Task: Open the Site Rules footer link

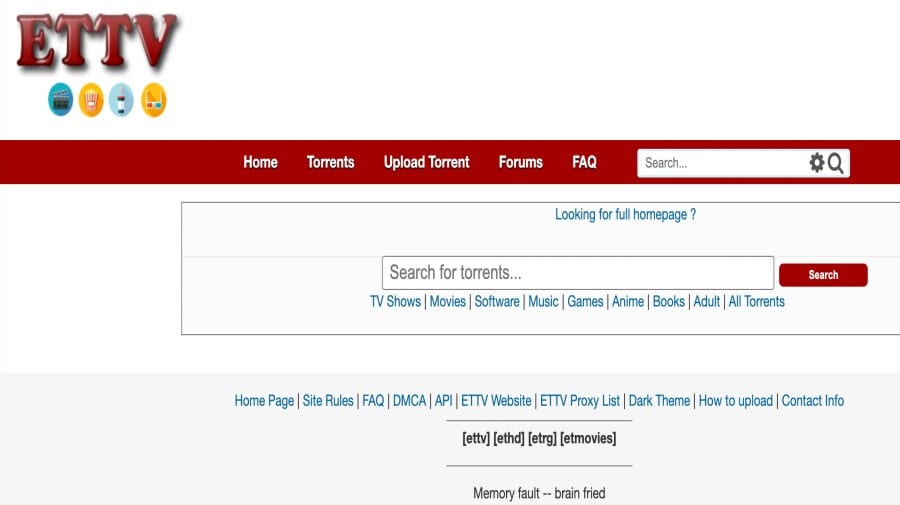Action: (x=328, y=401)
